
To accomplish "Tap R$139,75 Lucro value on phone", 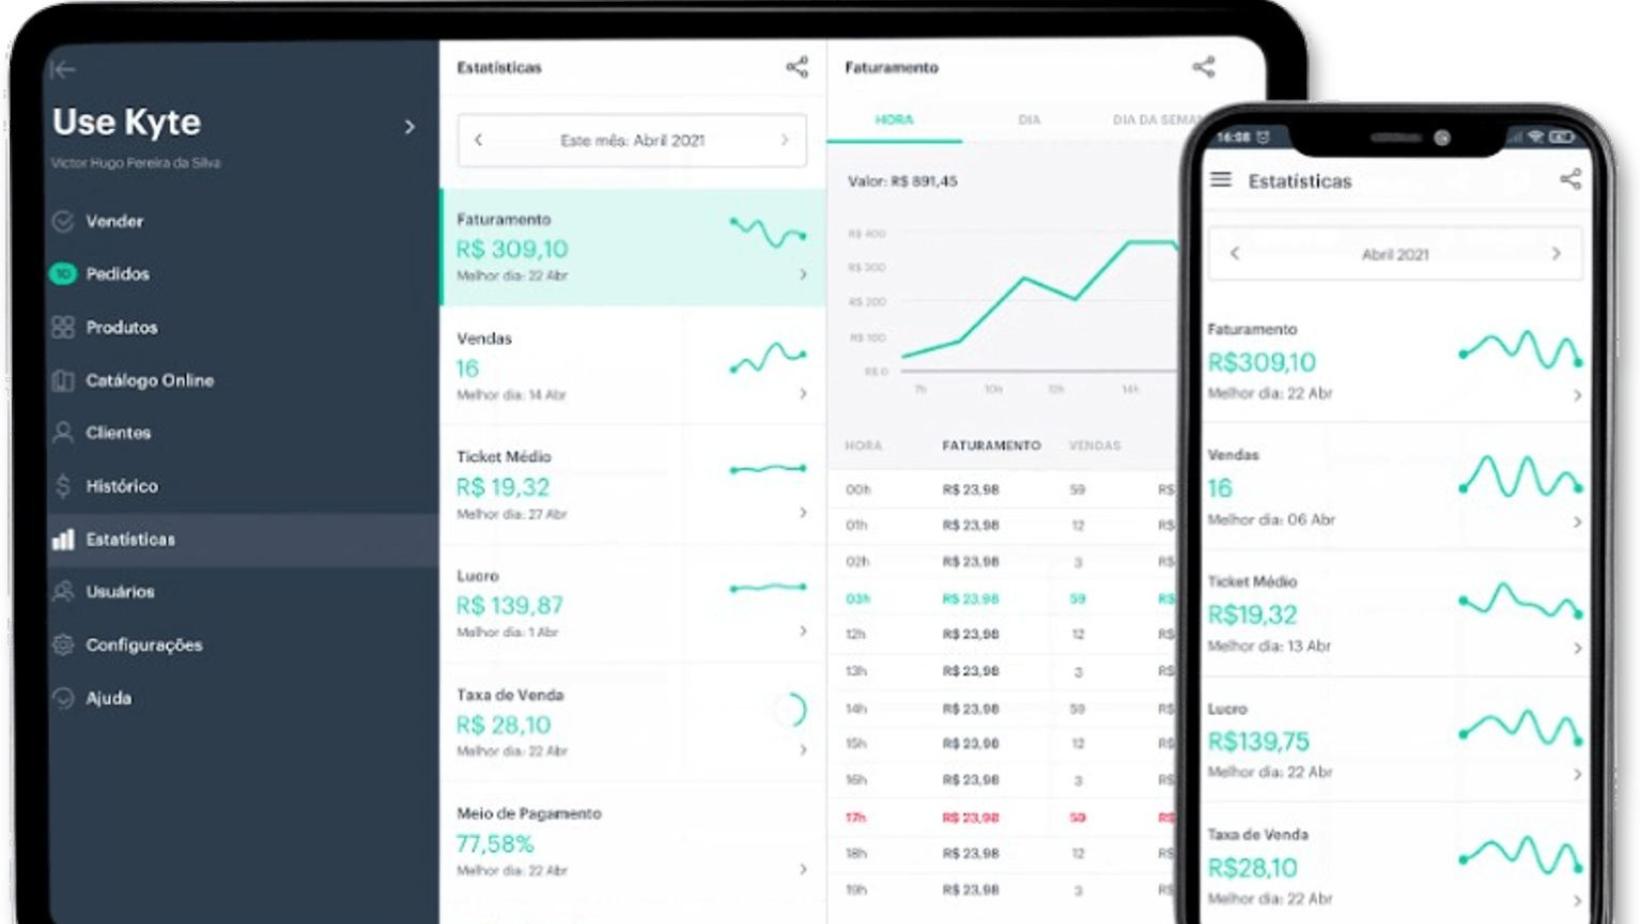I will pyautogui.click(x=1258, y=741).
